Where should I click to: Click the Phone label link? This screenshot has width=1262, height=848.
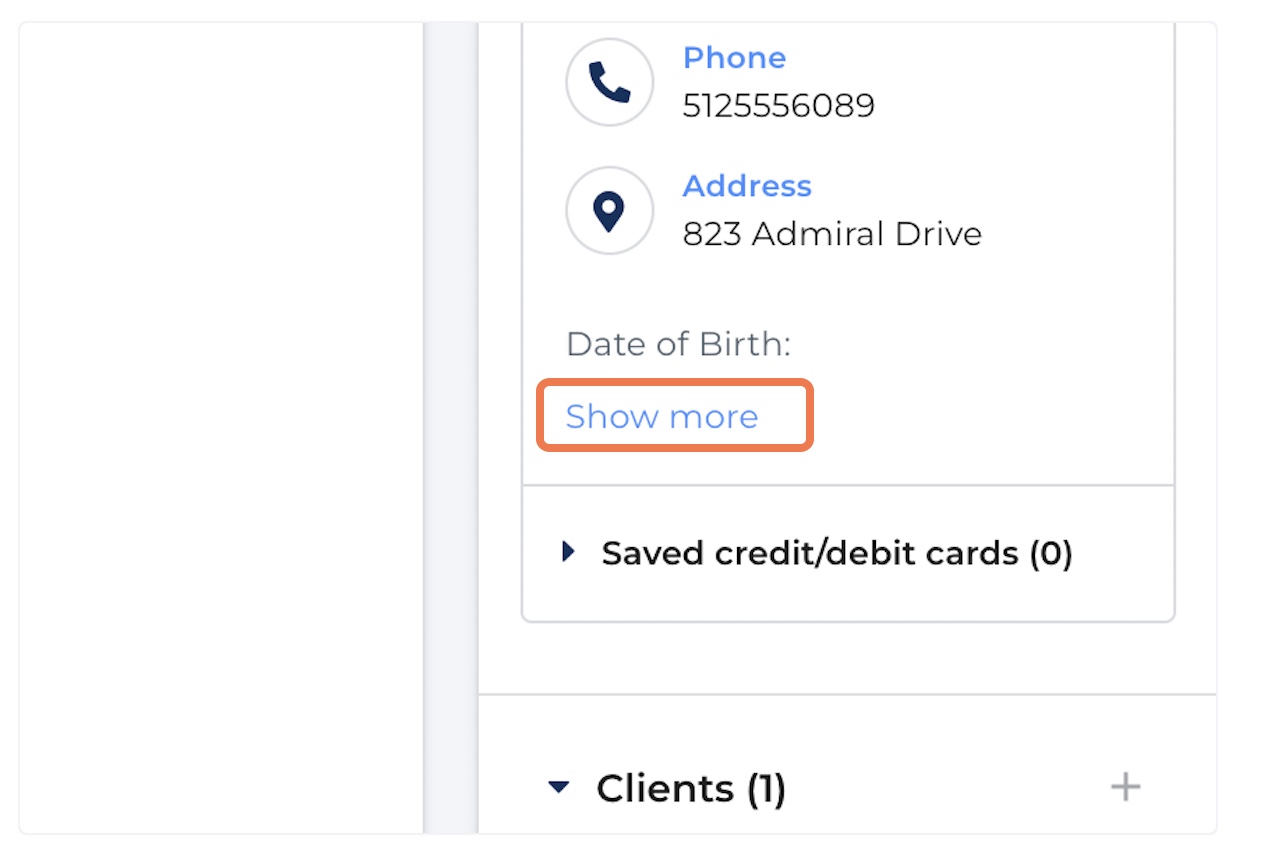[734, 57]
